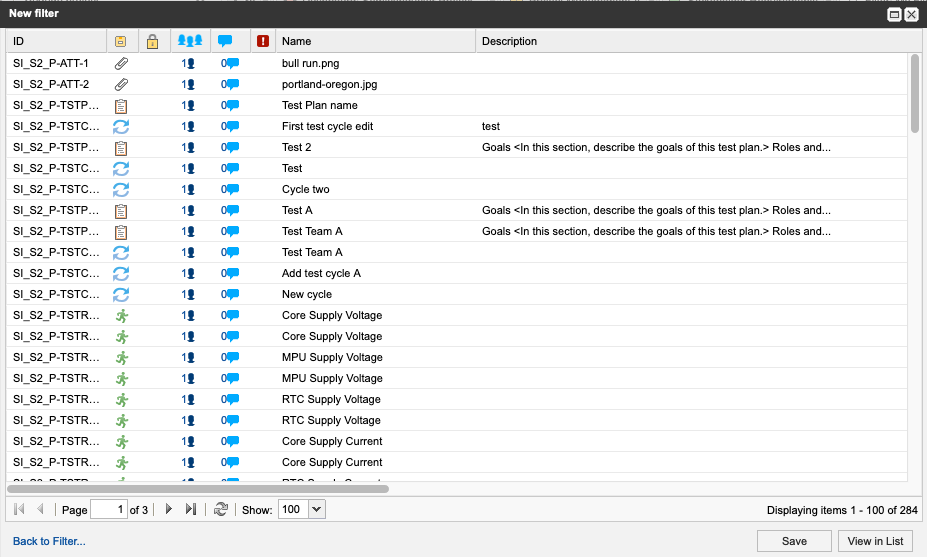Click the test plan clipboard icon for Test 2

pyautogui.click(x=121, y=147)
